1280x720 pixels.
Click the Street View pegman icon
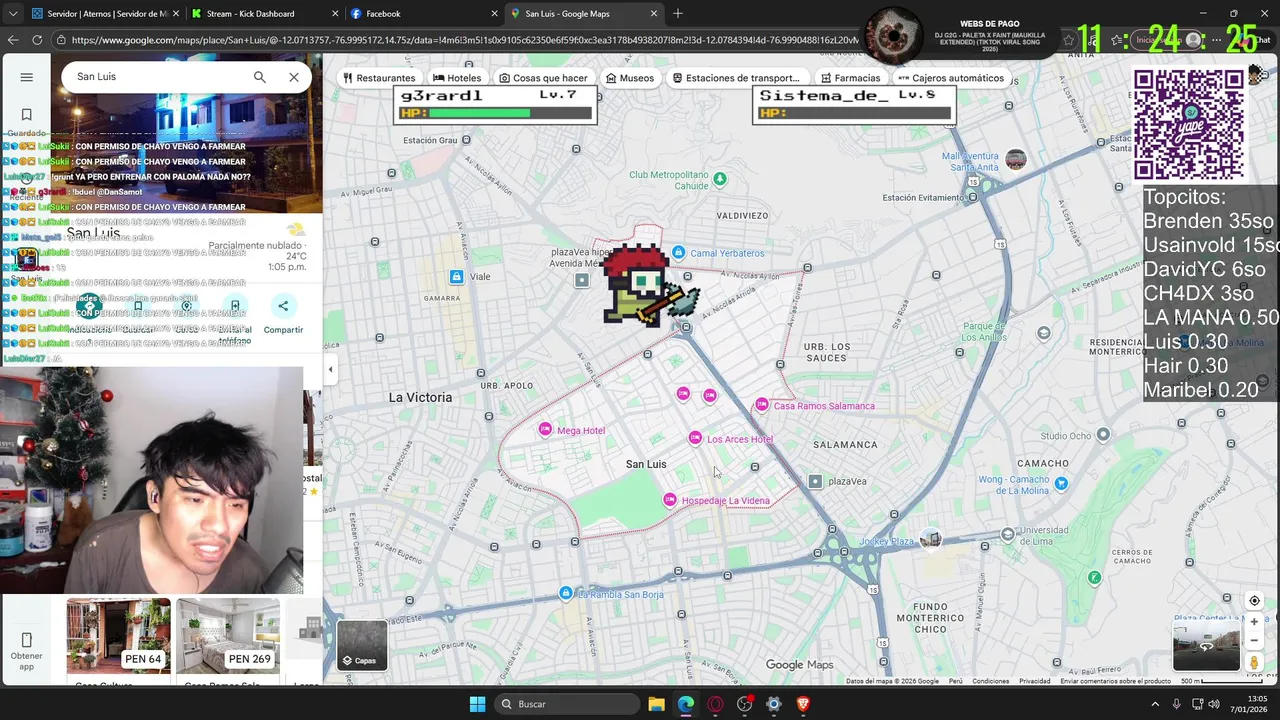click(1254, 662)
